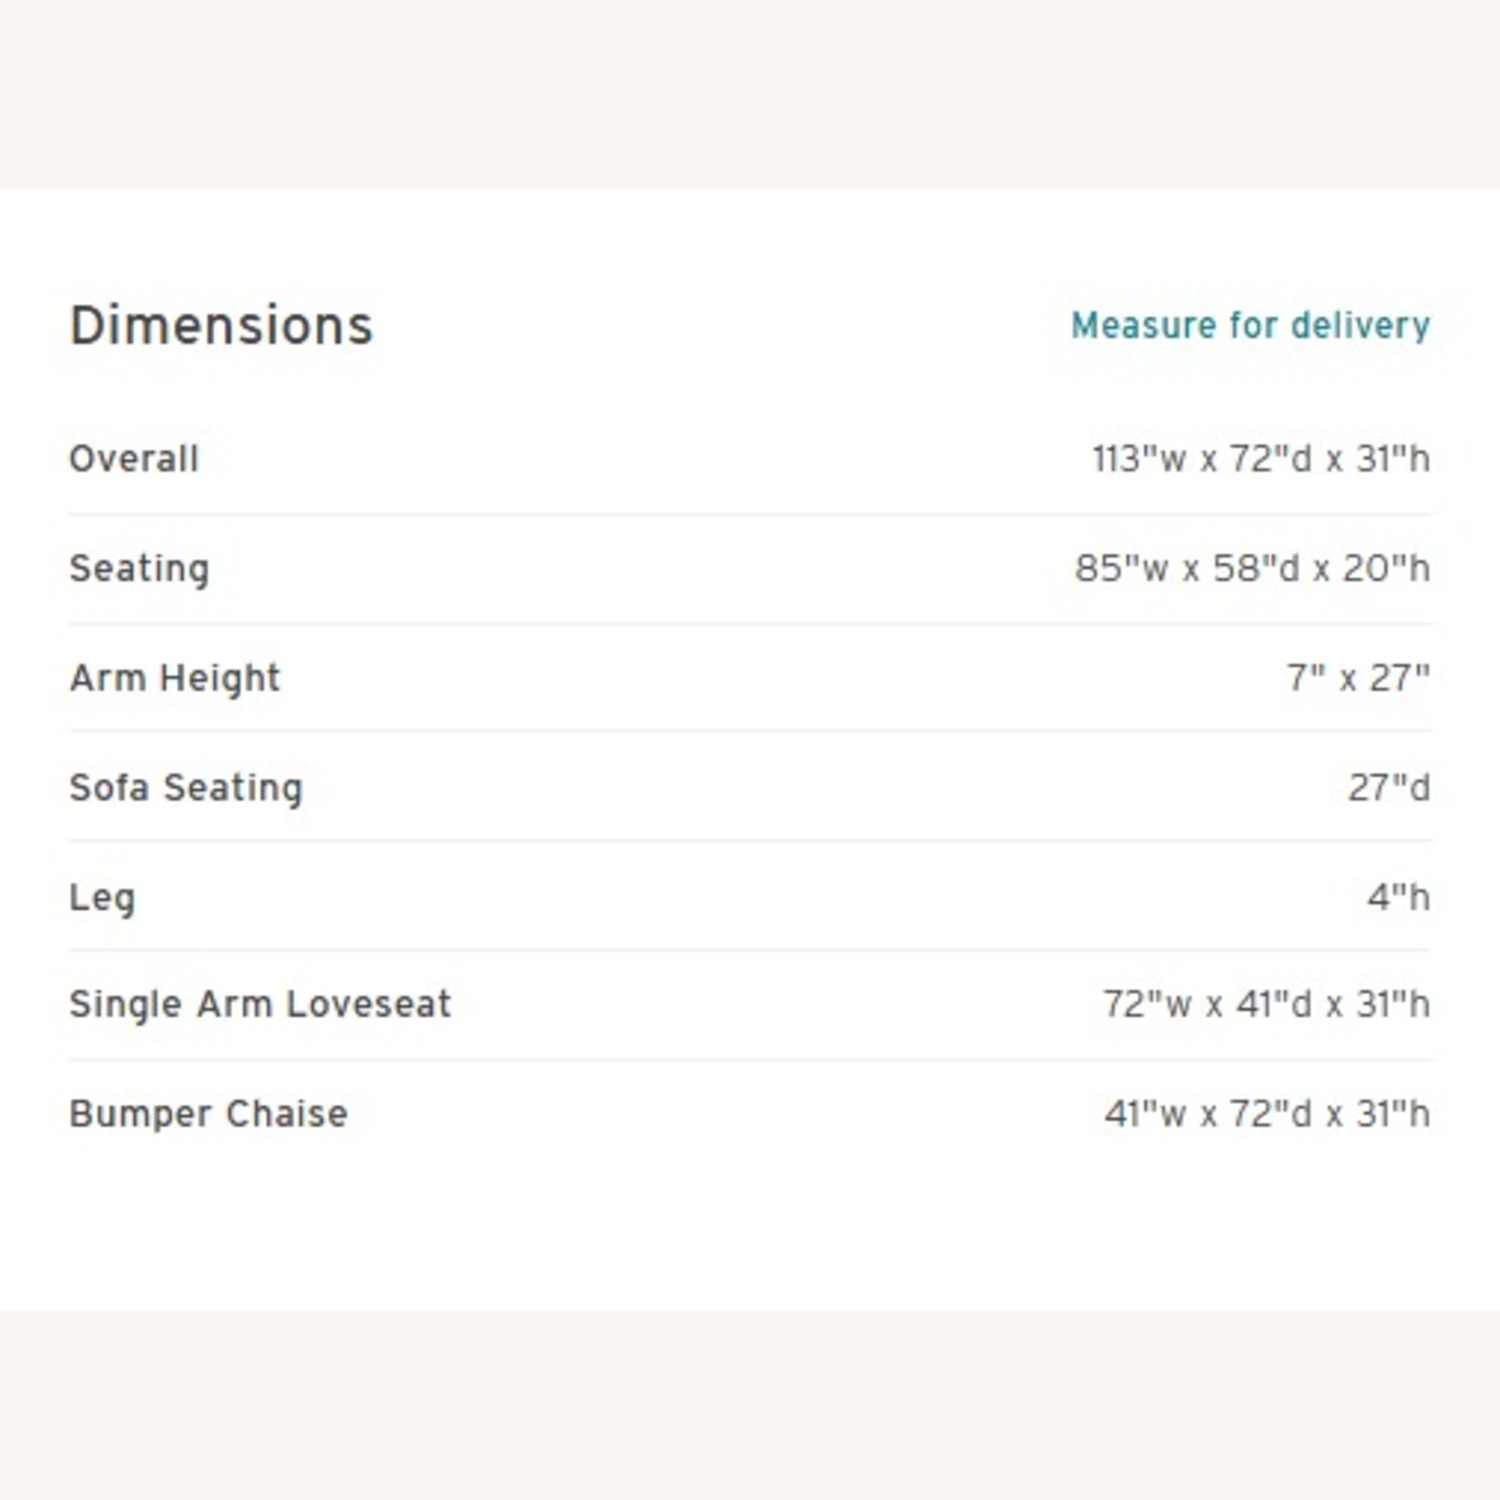
Task: Click the Sofa Seating value 27"d
Action: coord(1389,788)
